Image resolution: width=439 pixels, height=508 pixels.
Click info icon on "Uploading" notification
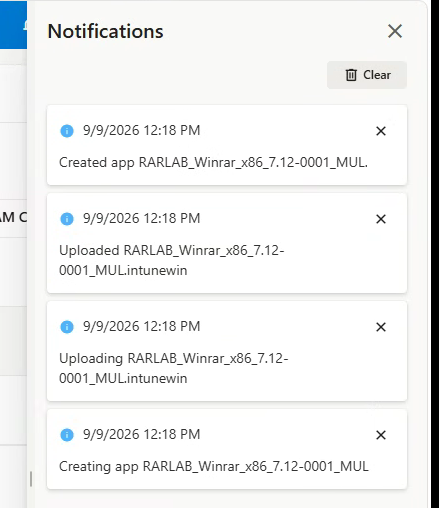click(67, 327)
